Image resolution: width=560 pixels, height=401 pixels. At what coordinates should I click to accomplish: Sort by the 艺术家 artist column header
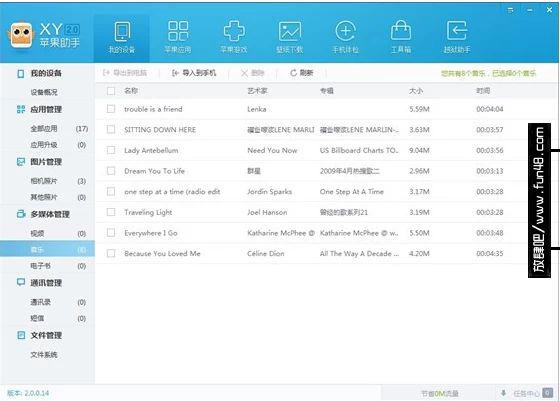(257, 91)
